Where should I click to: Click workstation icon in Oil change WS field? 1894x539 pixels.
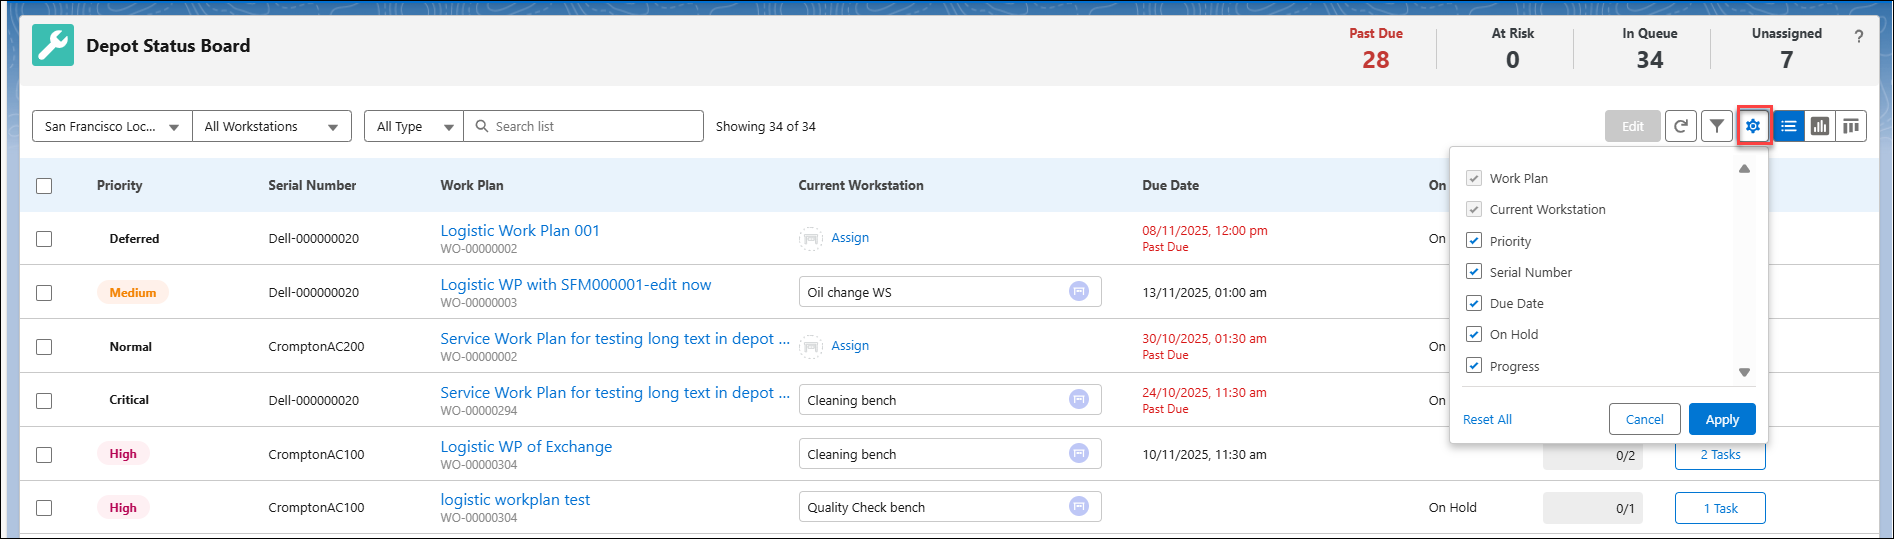click(x=1079, y=291)
